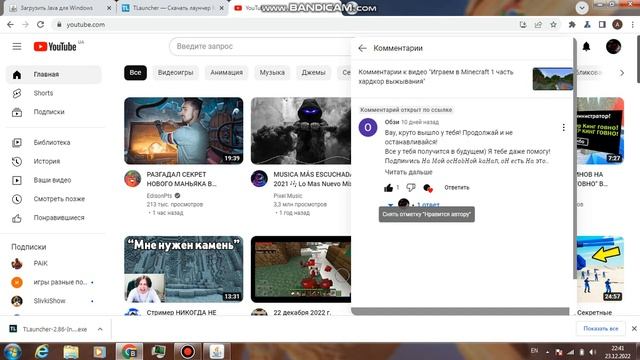The height and width of the screenshot is (360, 640).
Task: Open the Обзи commenter name
Action: [391, 122]
